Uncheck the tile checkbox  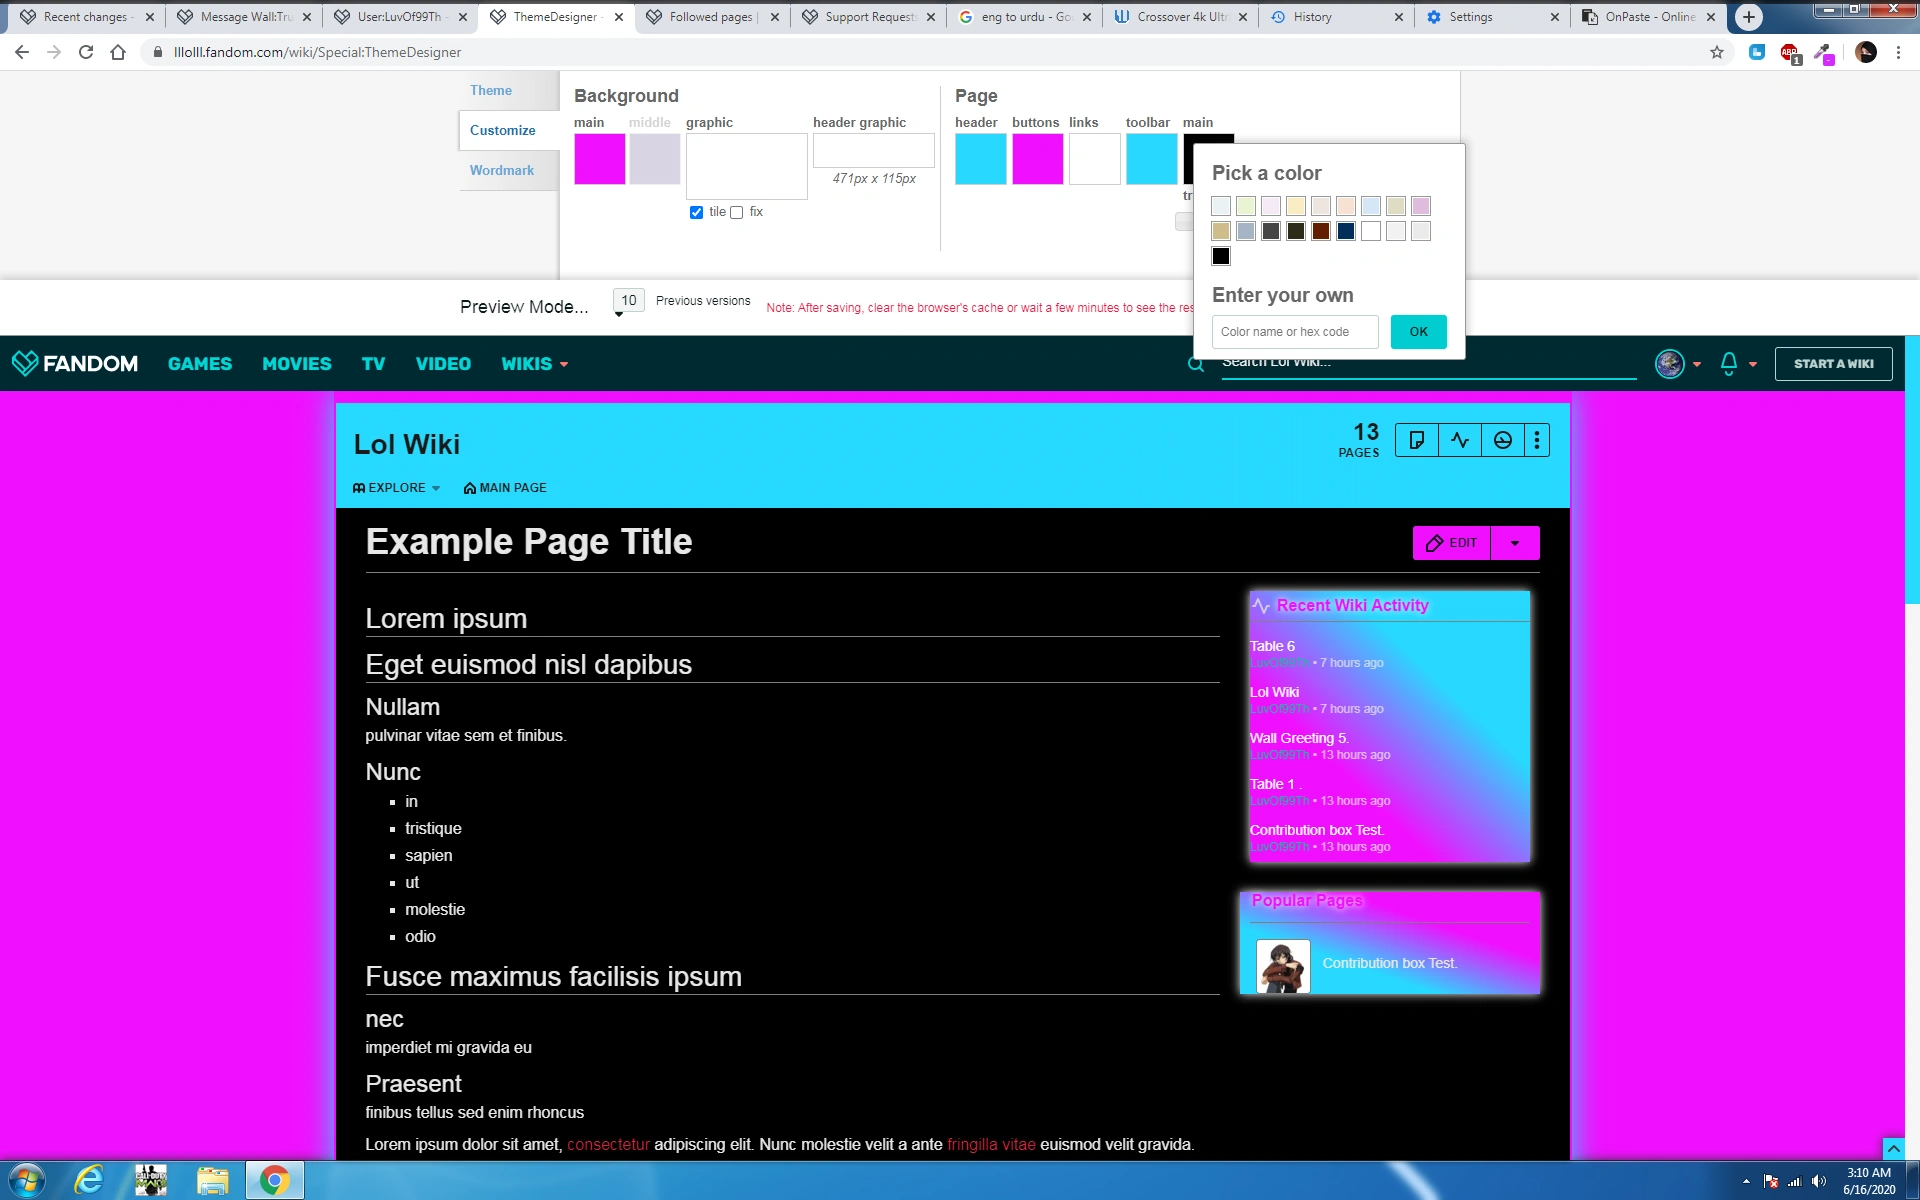click(x=696, y=212)
